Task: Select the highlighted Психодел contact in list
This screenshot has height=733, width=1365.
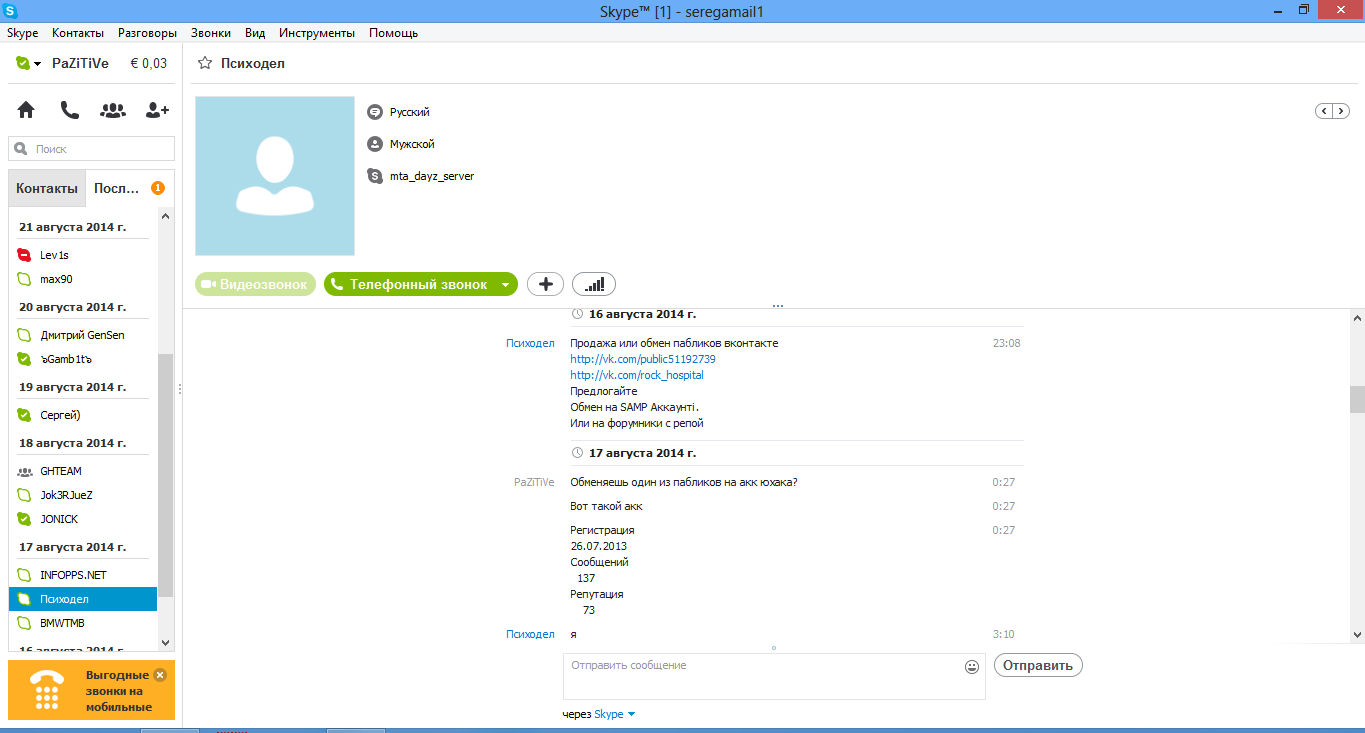Action: click(x=83, y=599)
